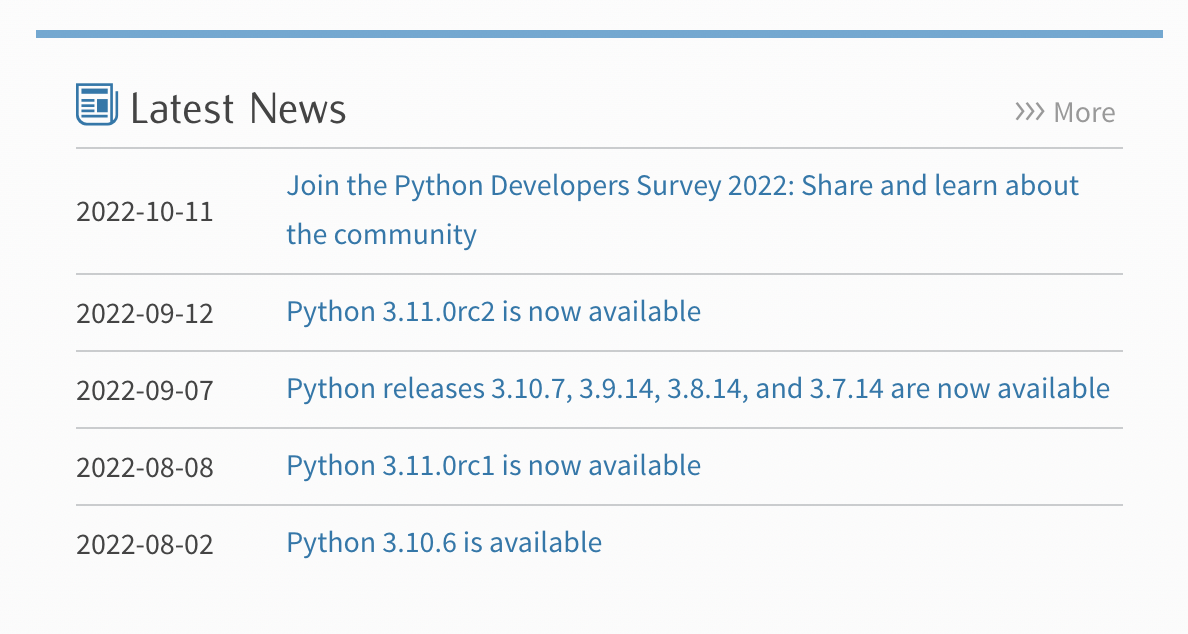Click the 2022-08-08 date label

click(x=145, y=467)
